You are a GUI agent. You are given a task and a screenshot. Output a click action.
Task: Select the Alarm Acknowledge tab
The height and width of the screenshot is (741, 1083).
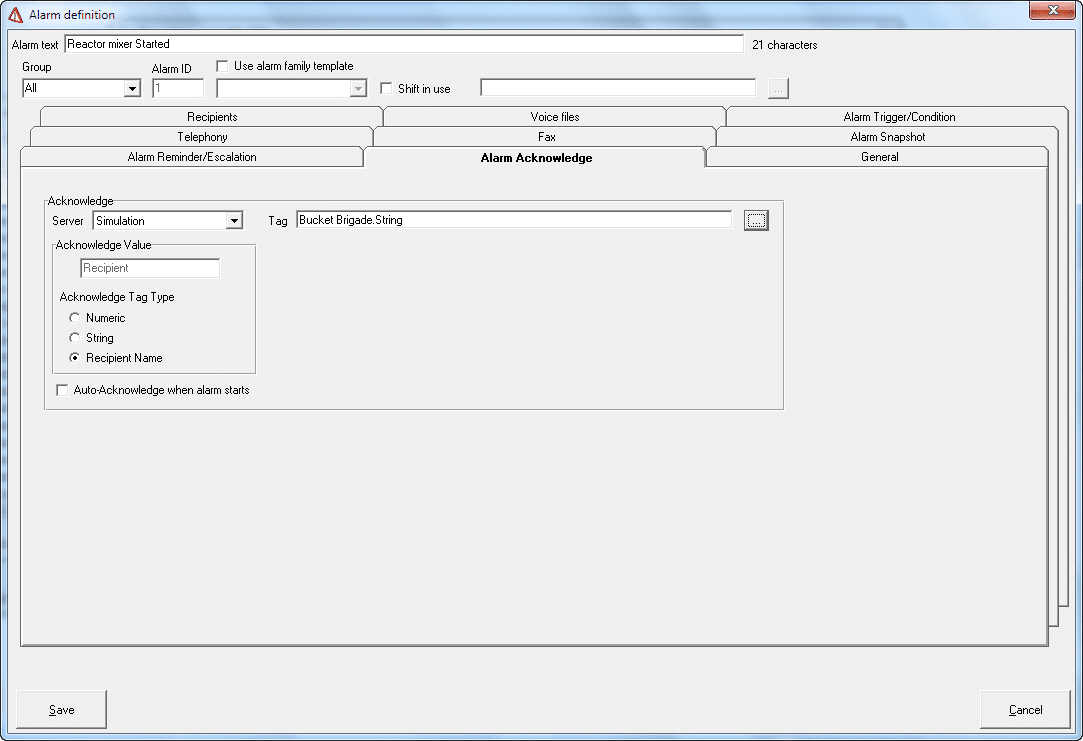(536, 157)
